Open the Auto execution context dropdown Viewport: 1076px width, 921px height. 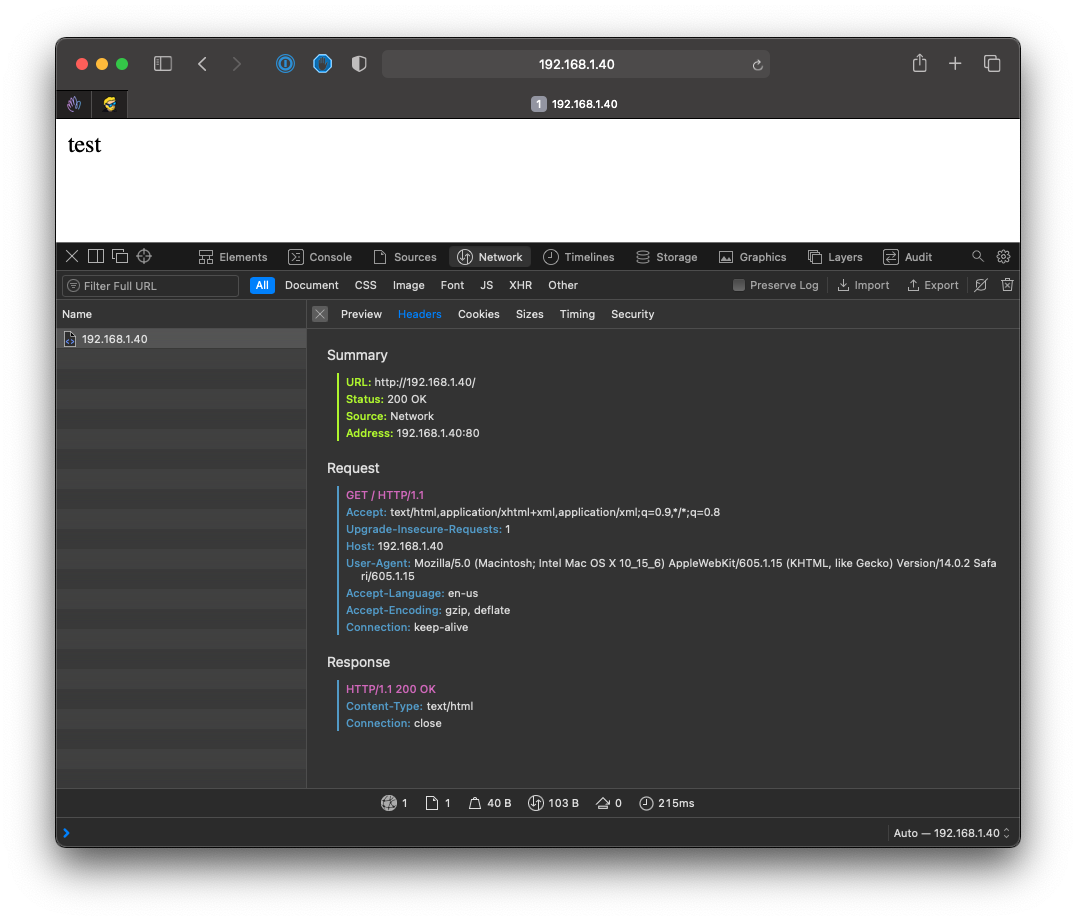(x=951, y=833)
